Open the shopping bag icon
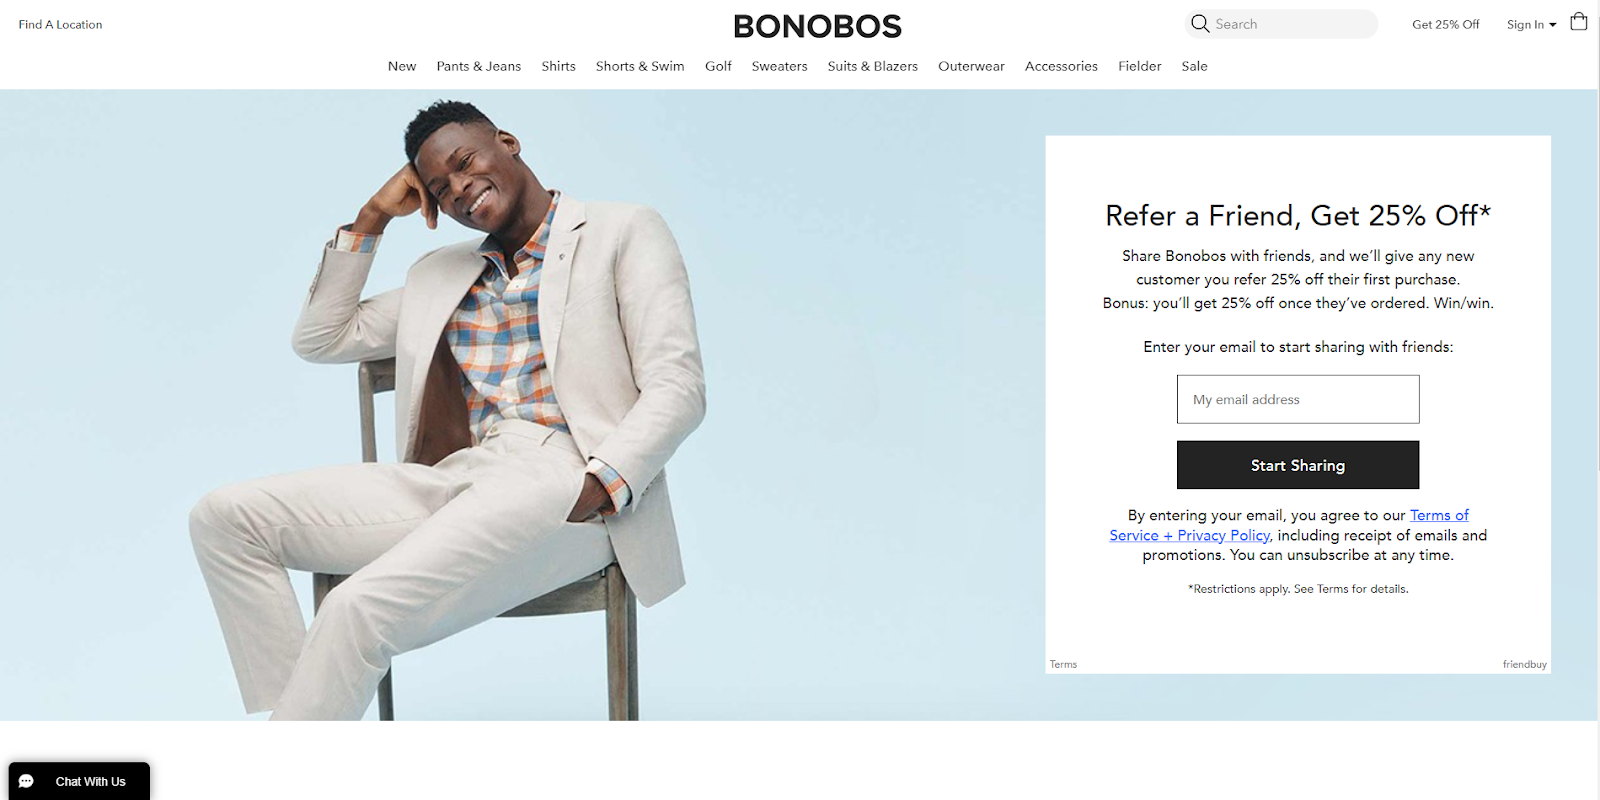Image resolution: width=1600 pixels, height=800 pixels. pos(1579,22)
